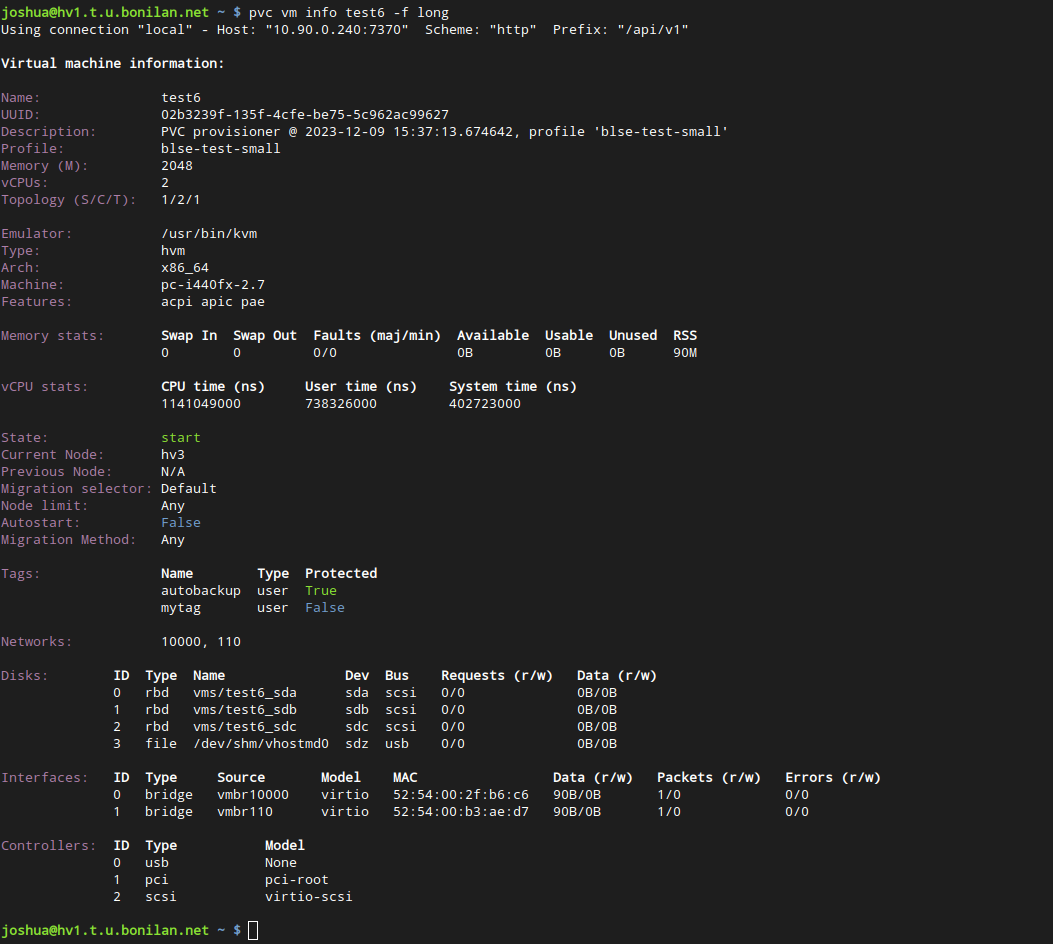Click the green start state indicator
1053x944 pixels.
[180, 437]
